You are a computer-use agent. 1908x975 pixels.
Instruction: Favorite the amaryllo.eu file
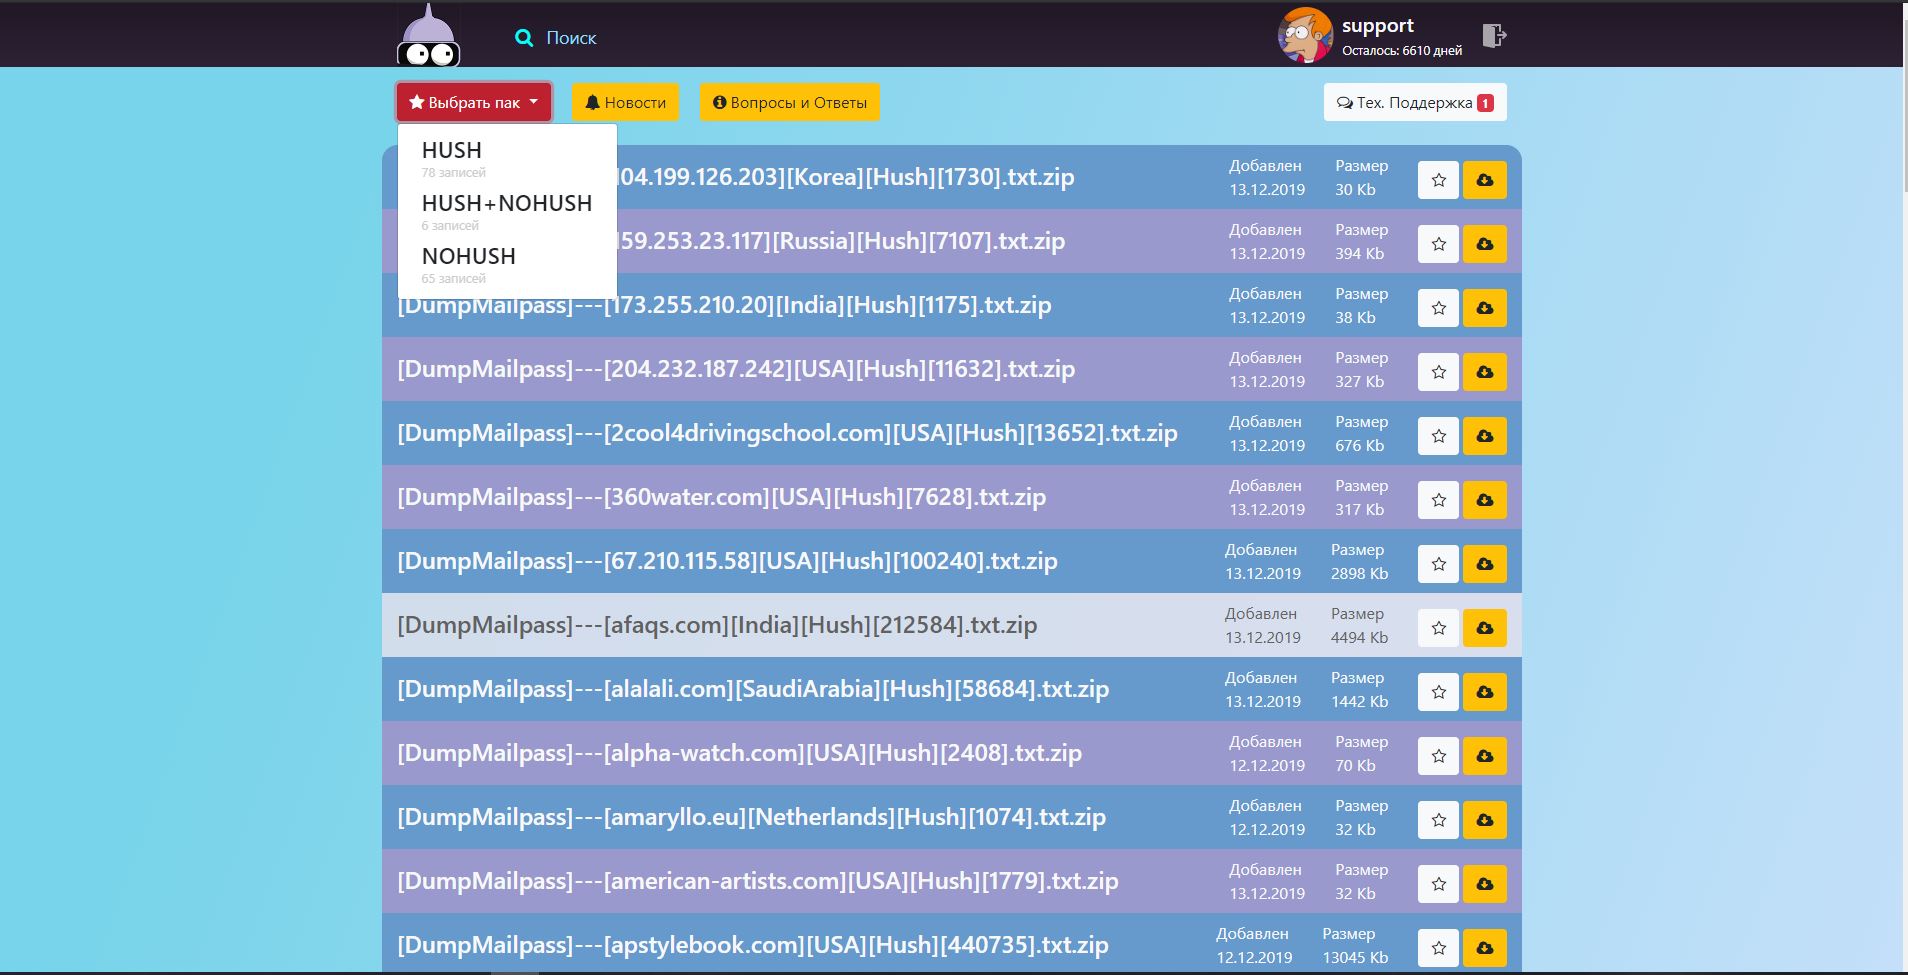[x=1438, y=820]
